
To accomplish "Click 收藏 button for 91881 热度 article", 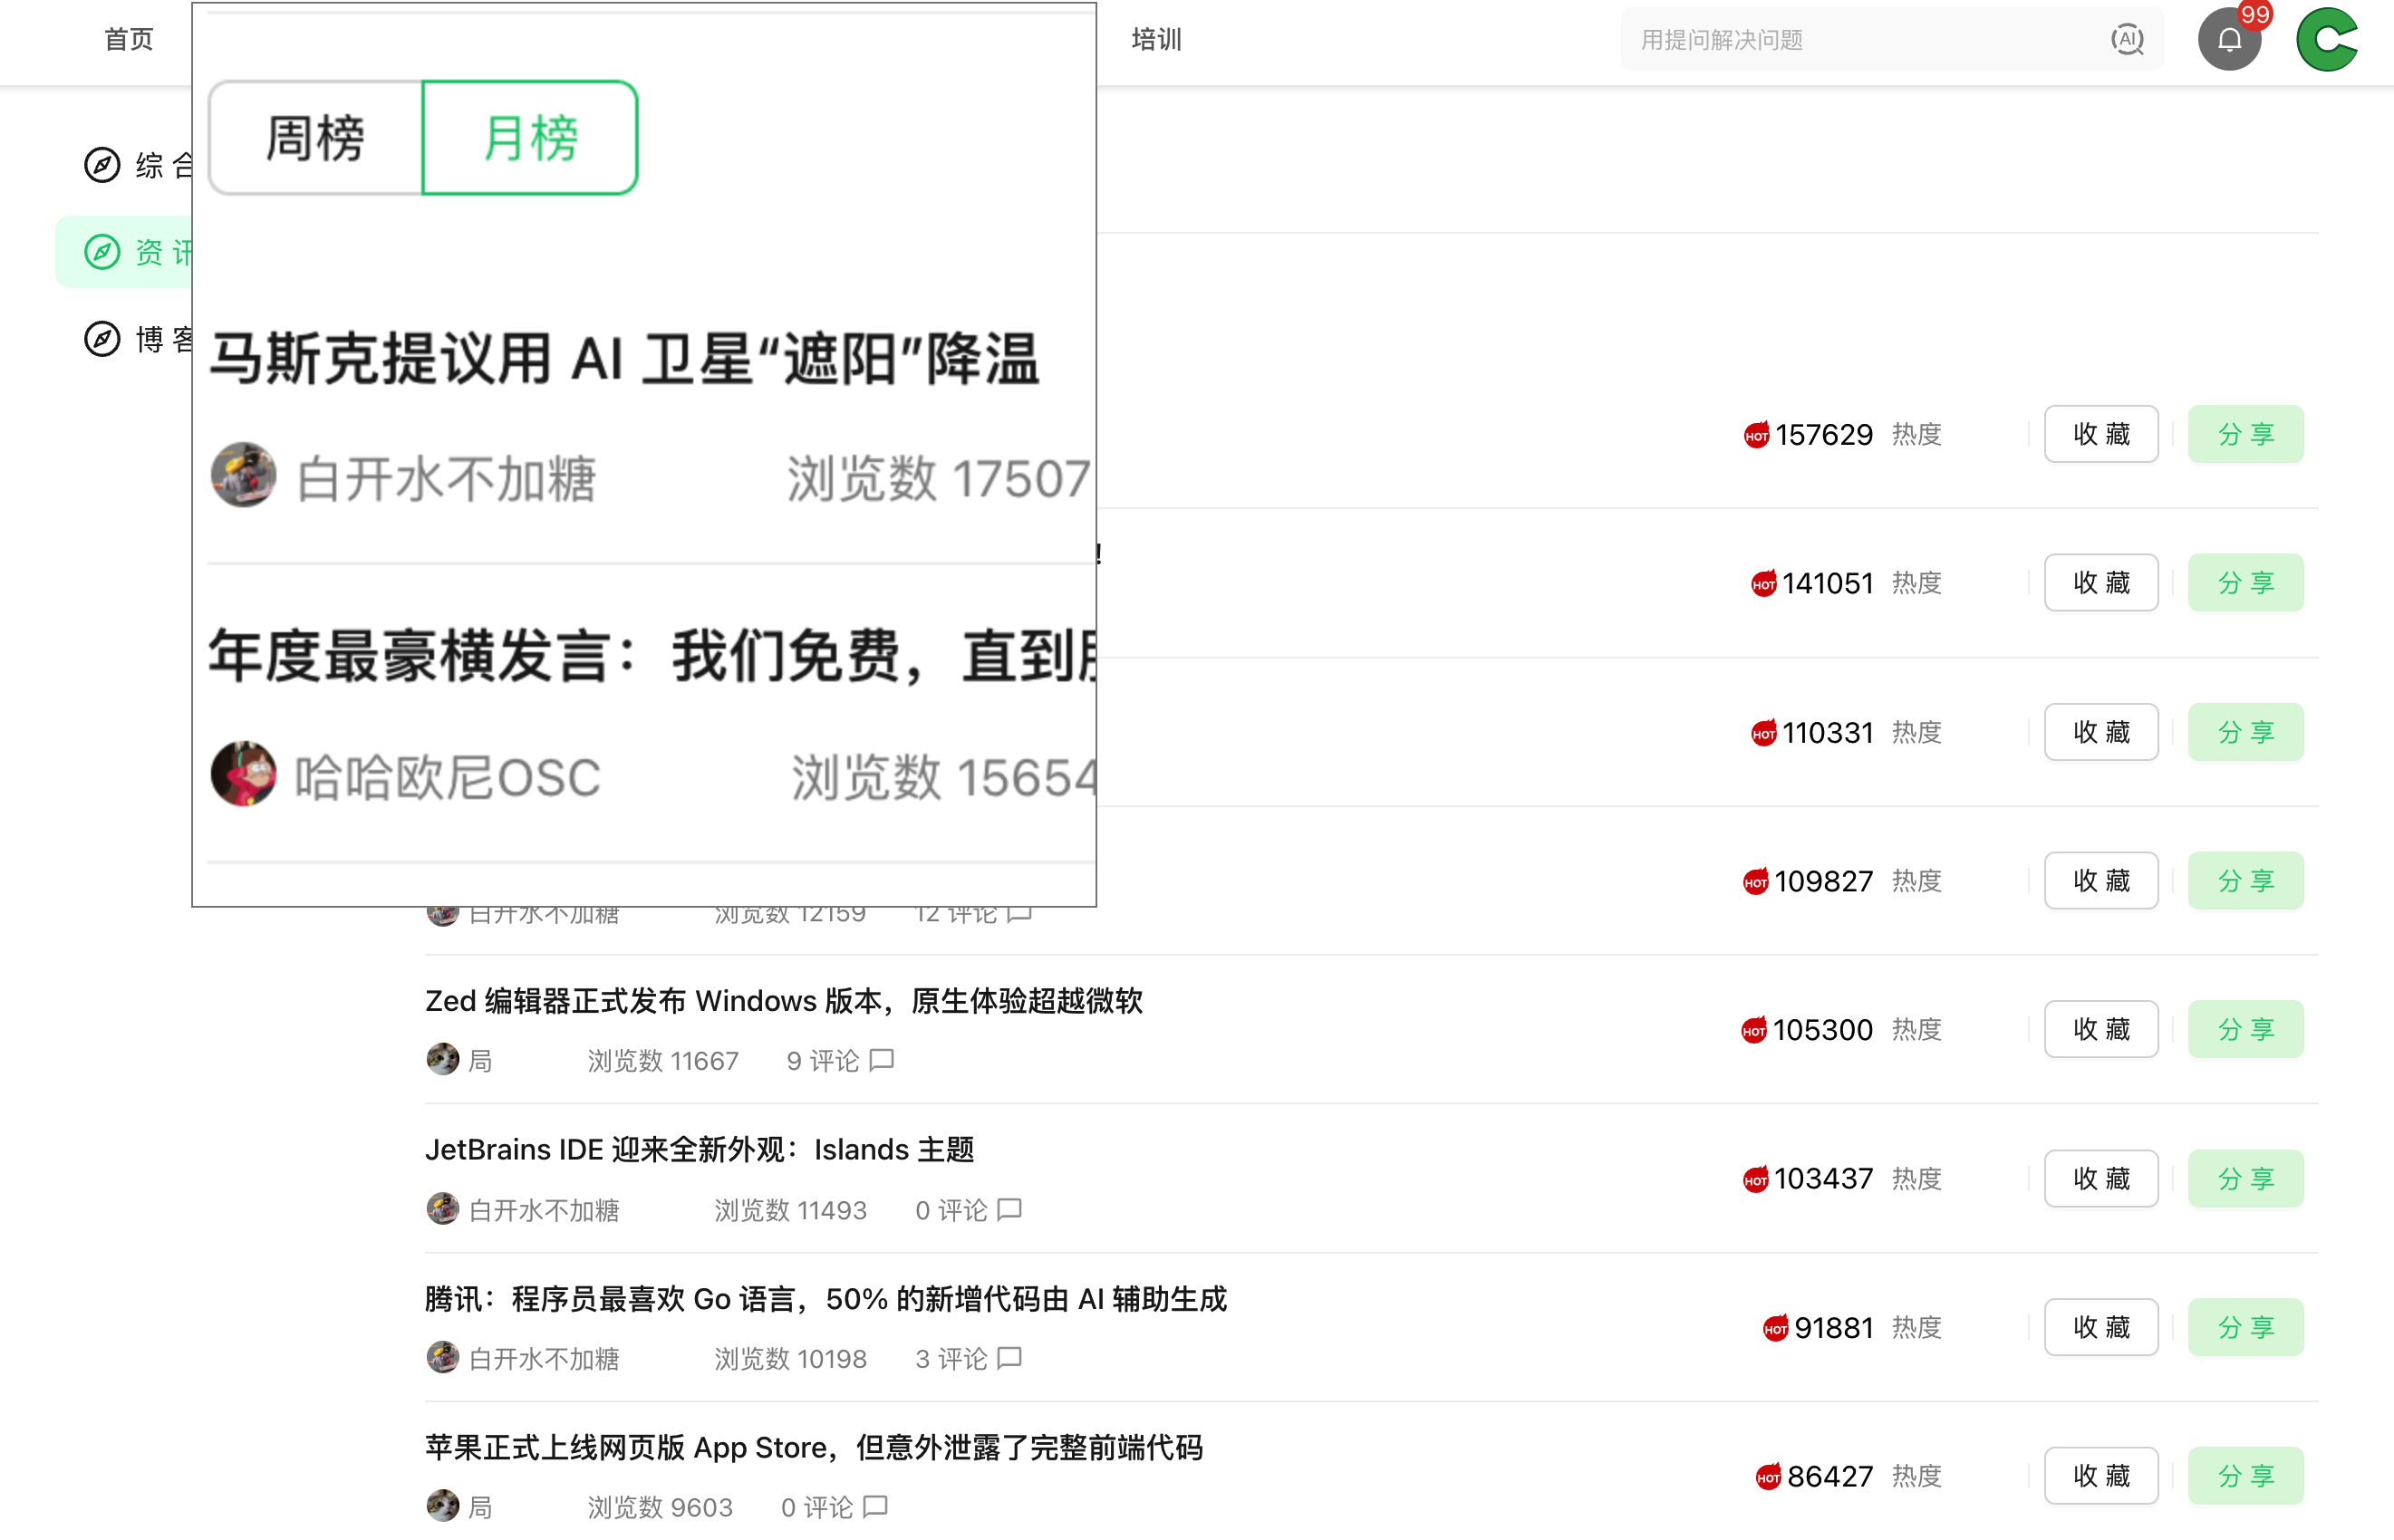I will 2100,1327.
